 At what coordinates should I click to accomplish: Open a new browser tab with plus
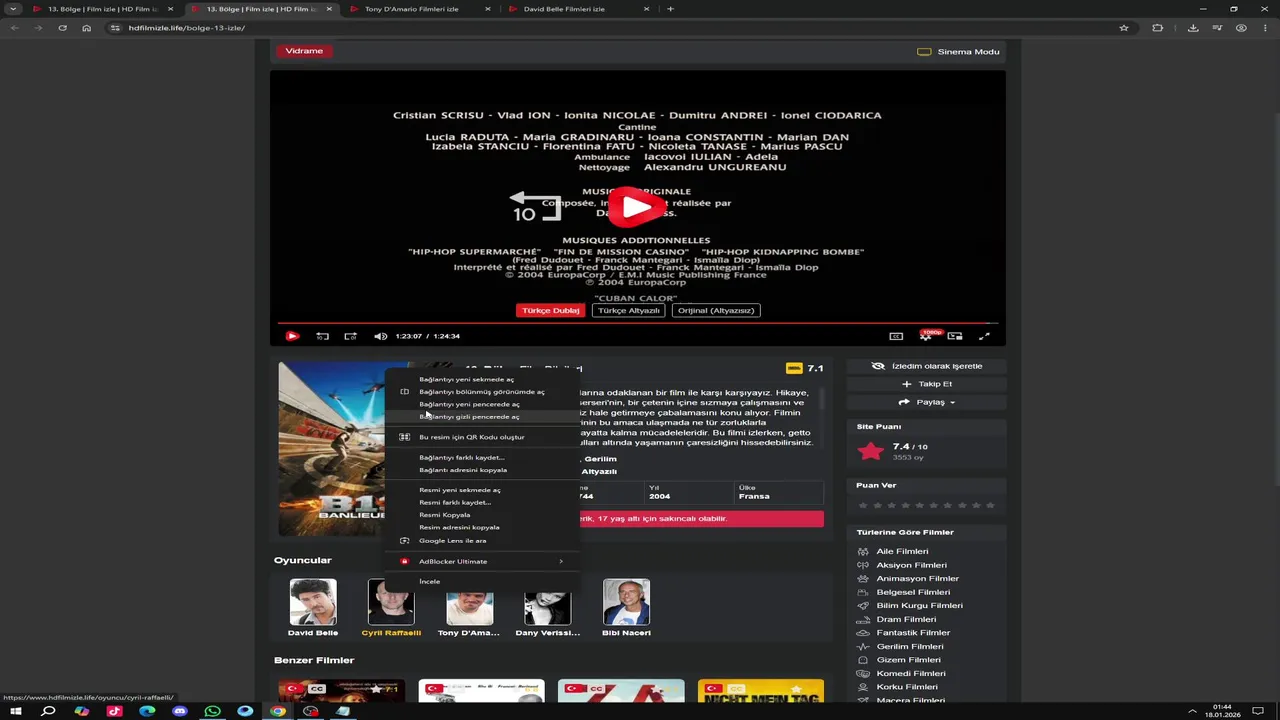670,9
